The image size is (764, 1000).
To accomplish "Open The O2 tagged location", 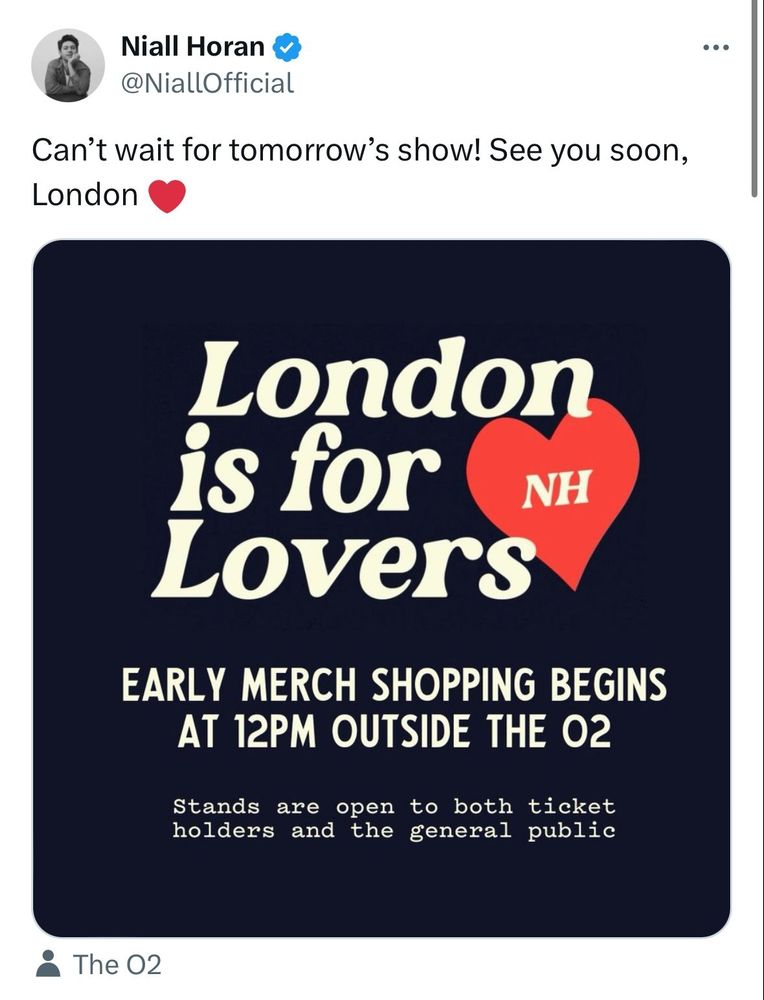I will (117, 964).
